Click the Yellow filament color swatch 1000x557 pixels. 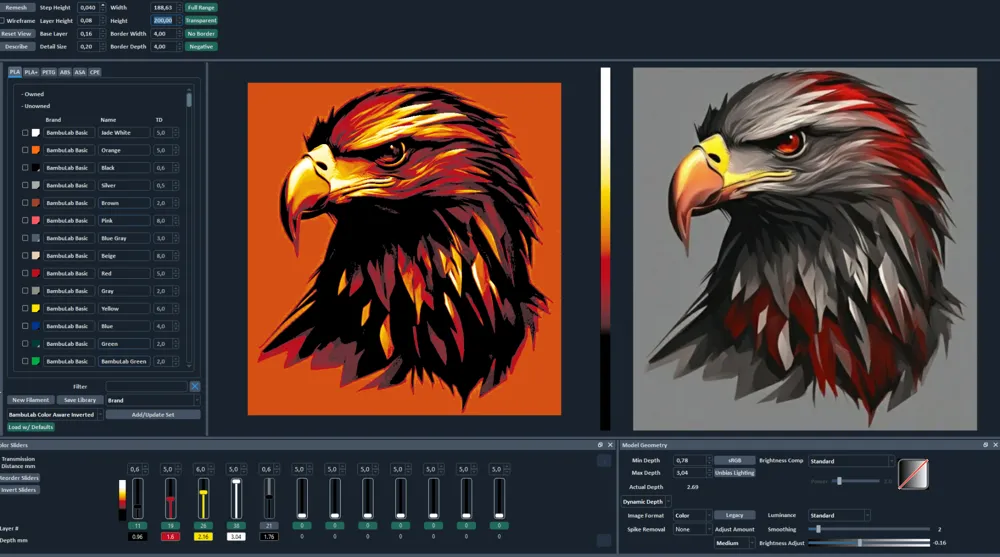[36, 308]
